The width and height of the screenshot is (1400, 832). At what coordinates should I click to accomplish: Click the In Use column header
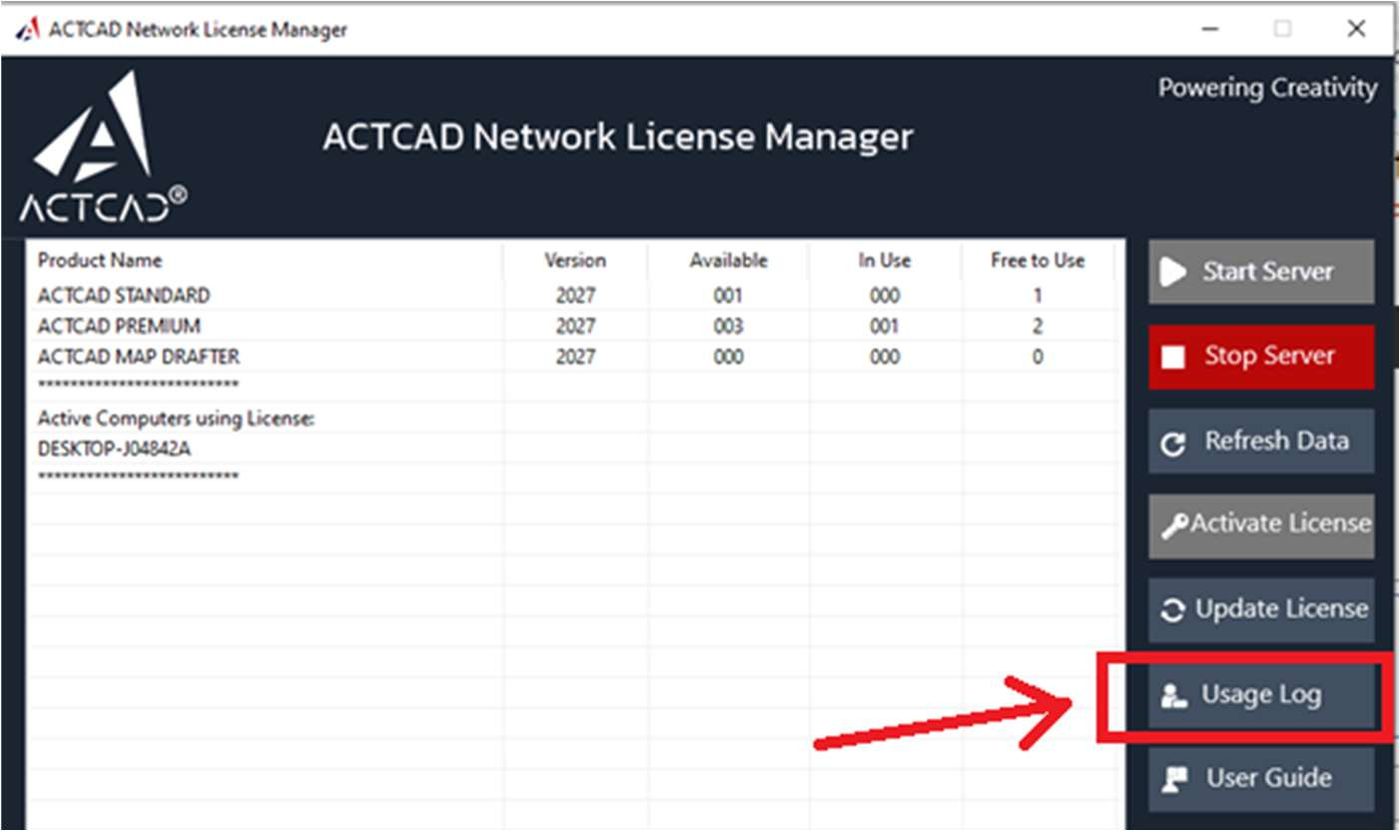(884, 260)
